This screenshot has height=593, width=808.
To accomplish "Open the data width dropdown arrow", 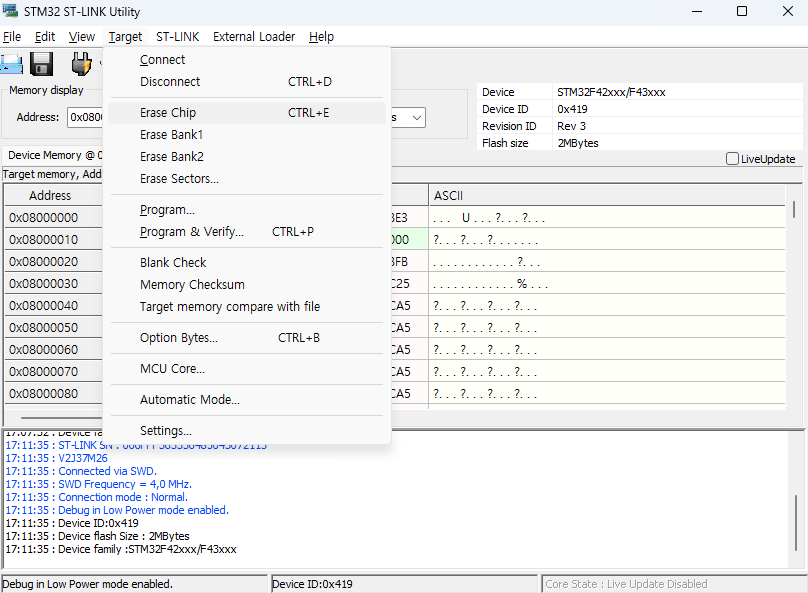I will pyautogui.click(x=417, y=117).
